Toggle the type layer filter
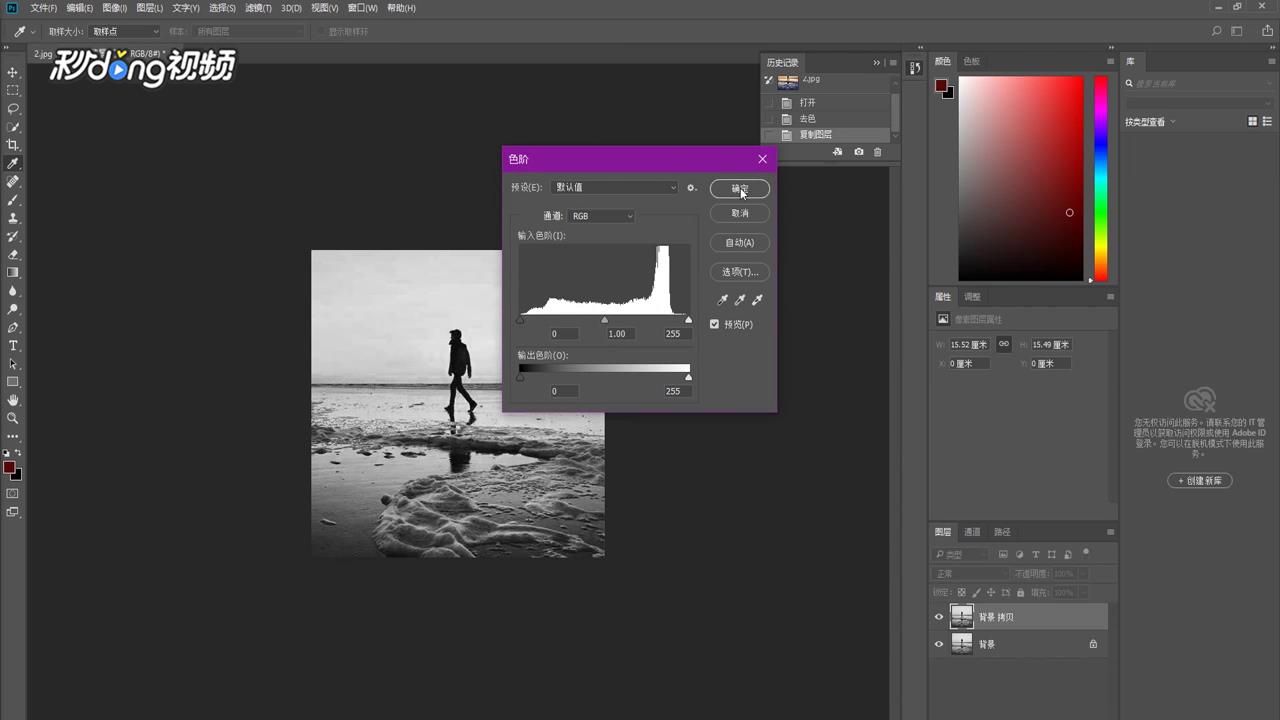The height and width of the screenshot is (720, 1280). (1036, 554)
